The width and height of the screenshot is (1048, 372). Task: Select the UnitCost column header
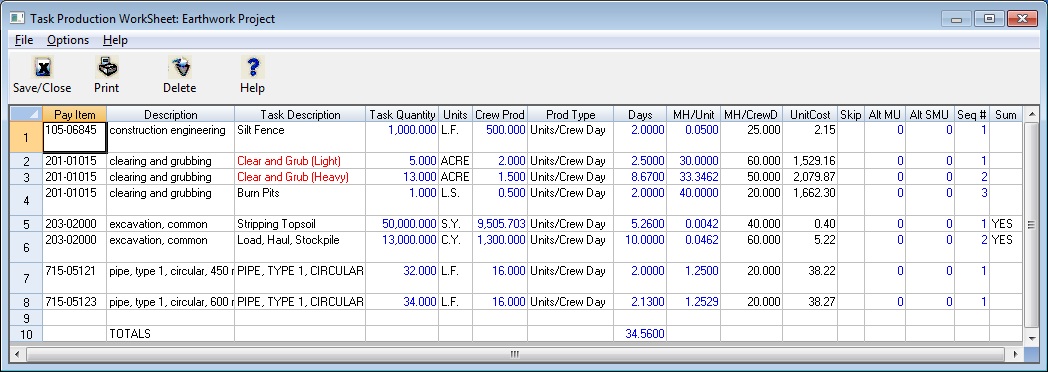click(809, 115)
